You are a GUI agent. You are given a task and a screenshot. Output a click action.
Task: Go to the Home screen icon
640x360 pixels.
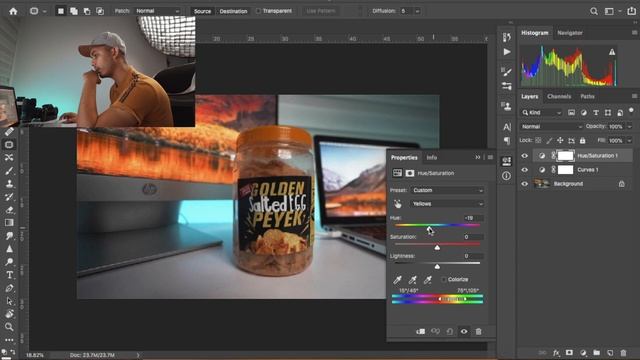coord(13,11)
